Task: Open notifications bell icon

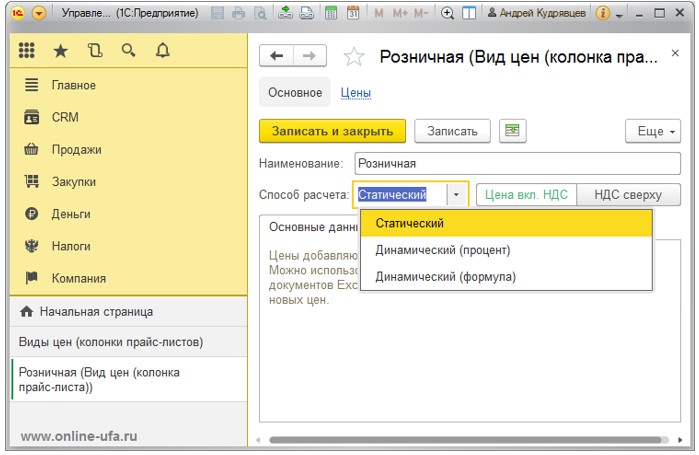Action: coord(162,50)
